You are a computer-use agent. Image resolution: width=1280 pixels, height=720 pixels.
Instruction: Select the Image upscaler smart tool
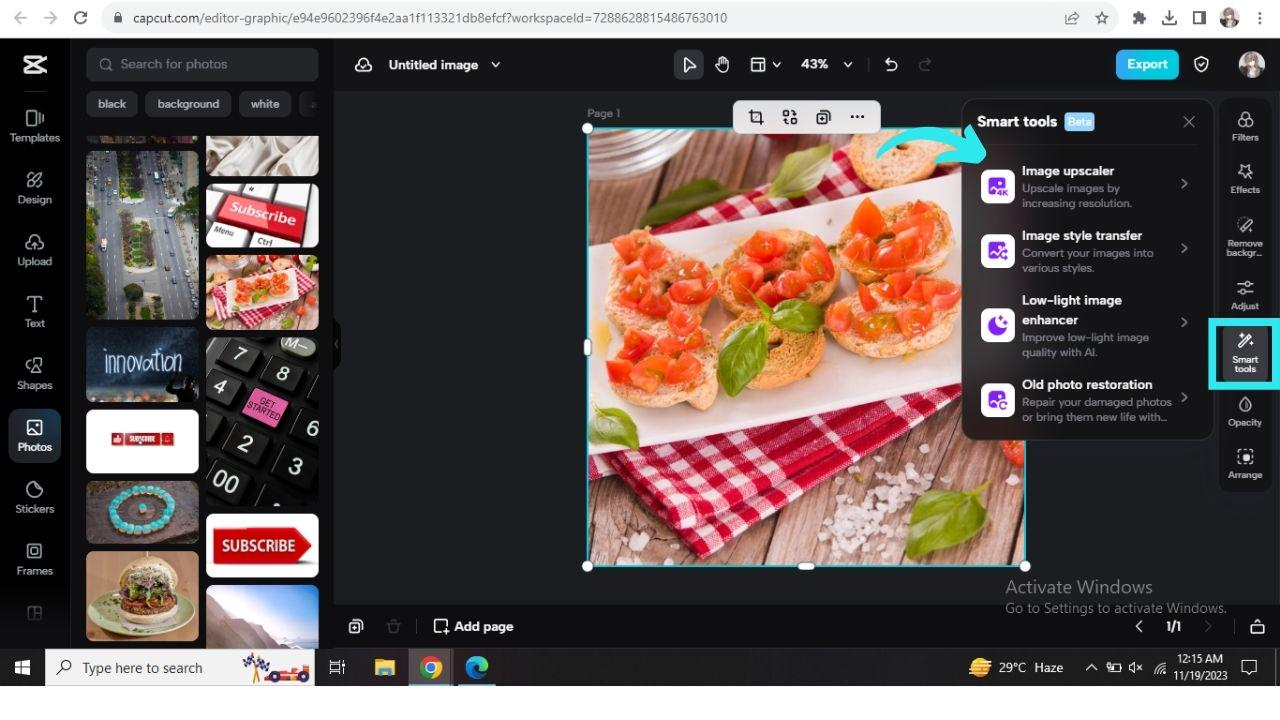coord(1086,186)
